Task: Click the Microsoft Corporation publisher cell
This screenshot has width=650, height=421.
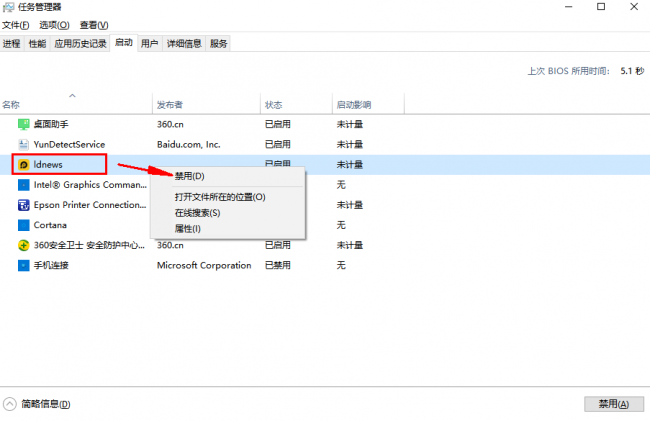Action: tap(204, 265)
